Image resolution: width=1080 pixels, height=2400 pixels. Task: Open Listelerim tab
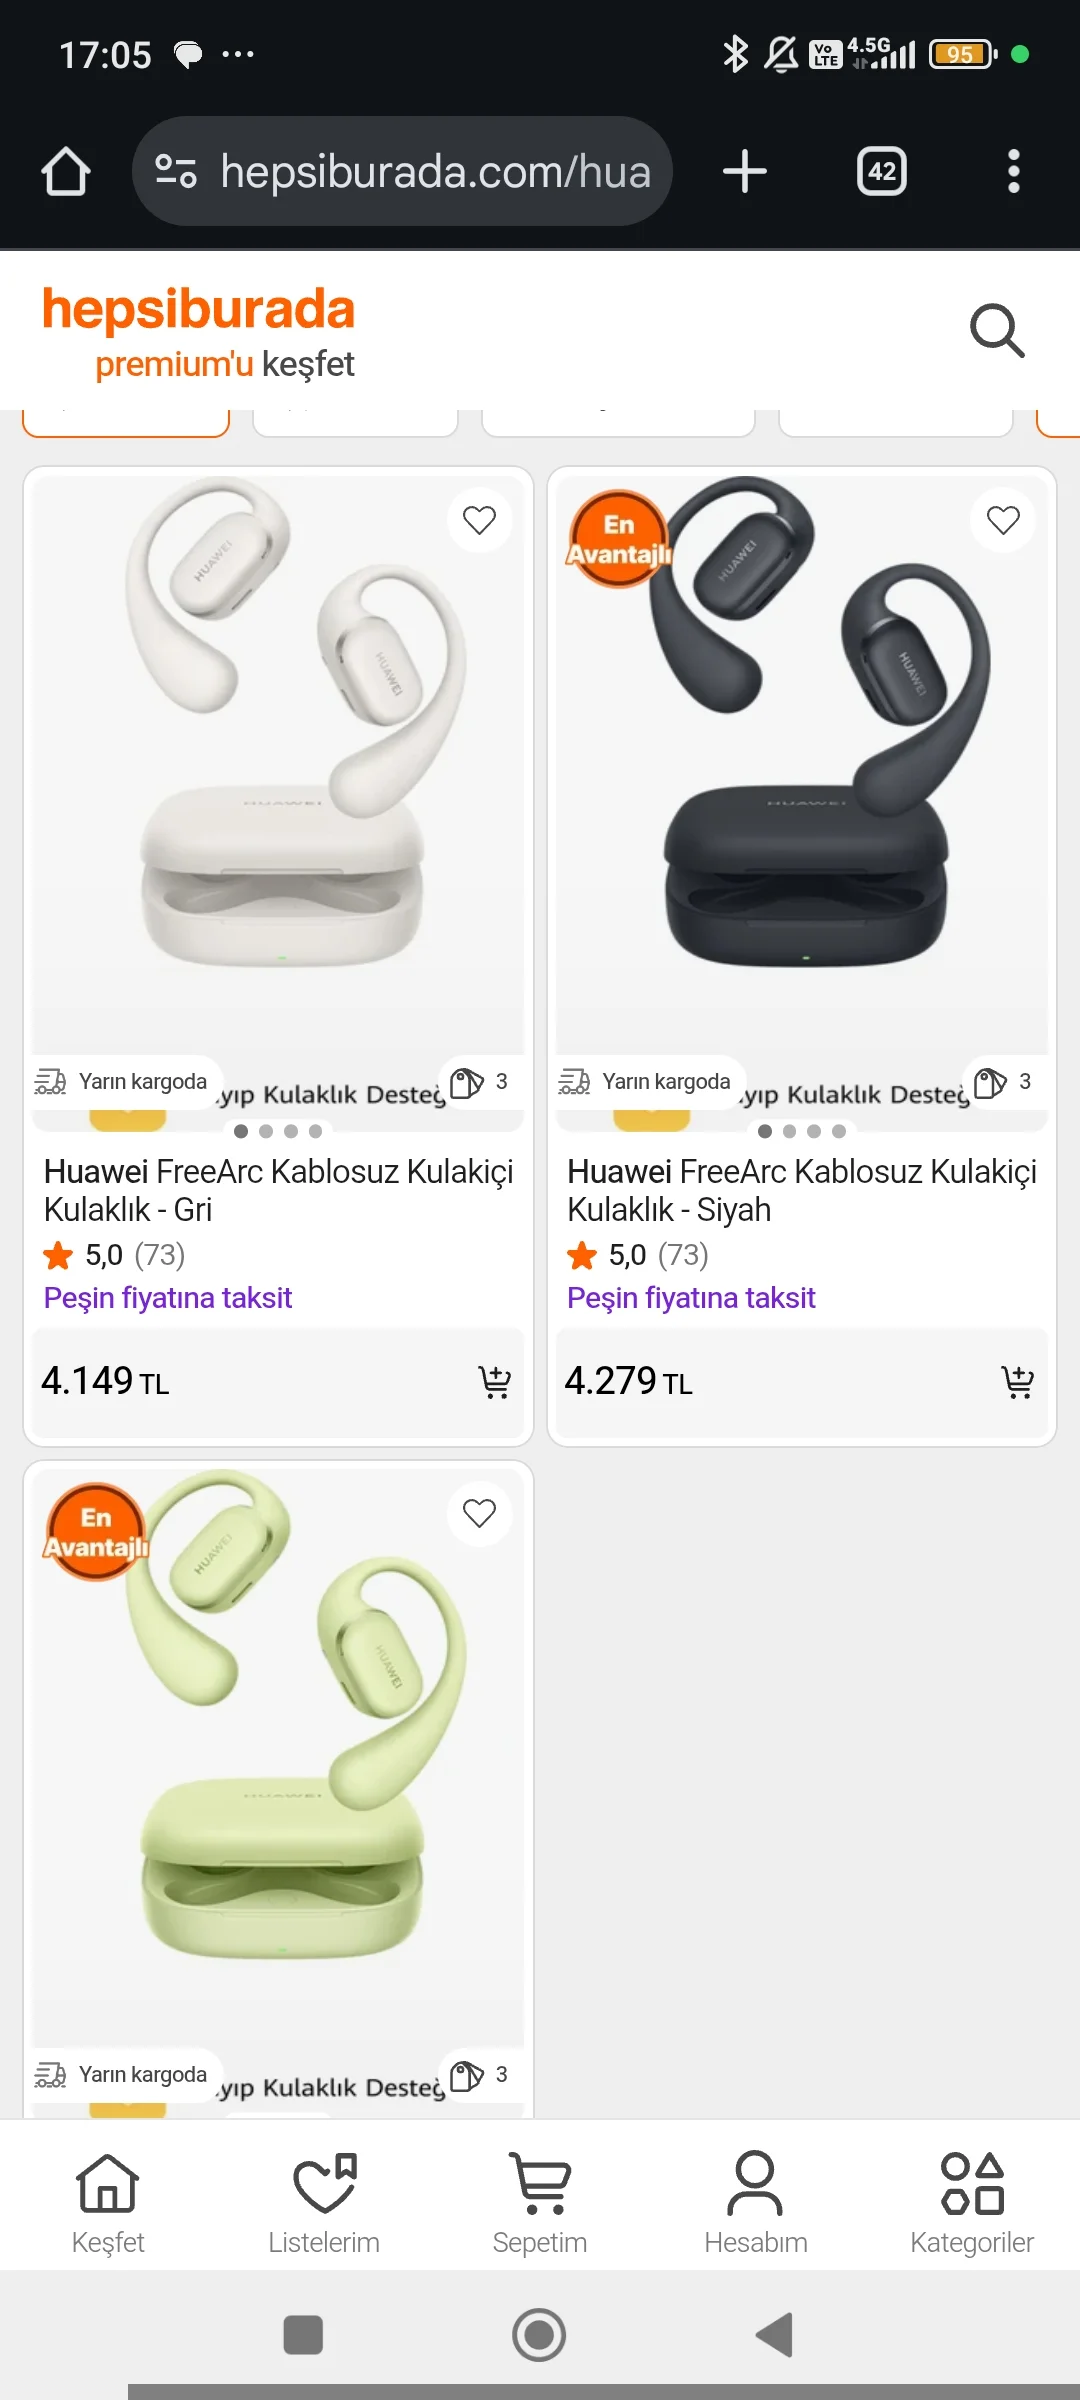pyautogui.click(x=324, y=2200)
